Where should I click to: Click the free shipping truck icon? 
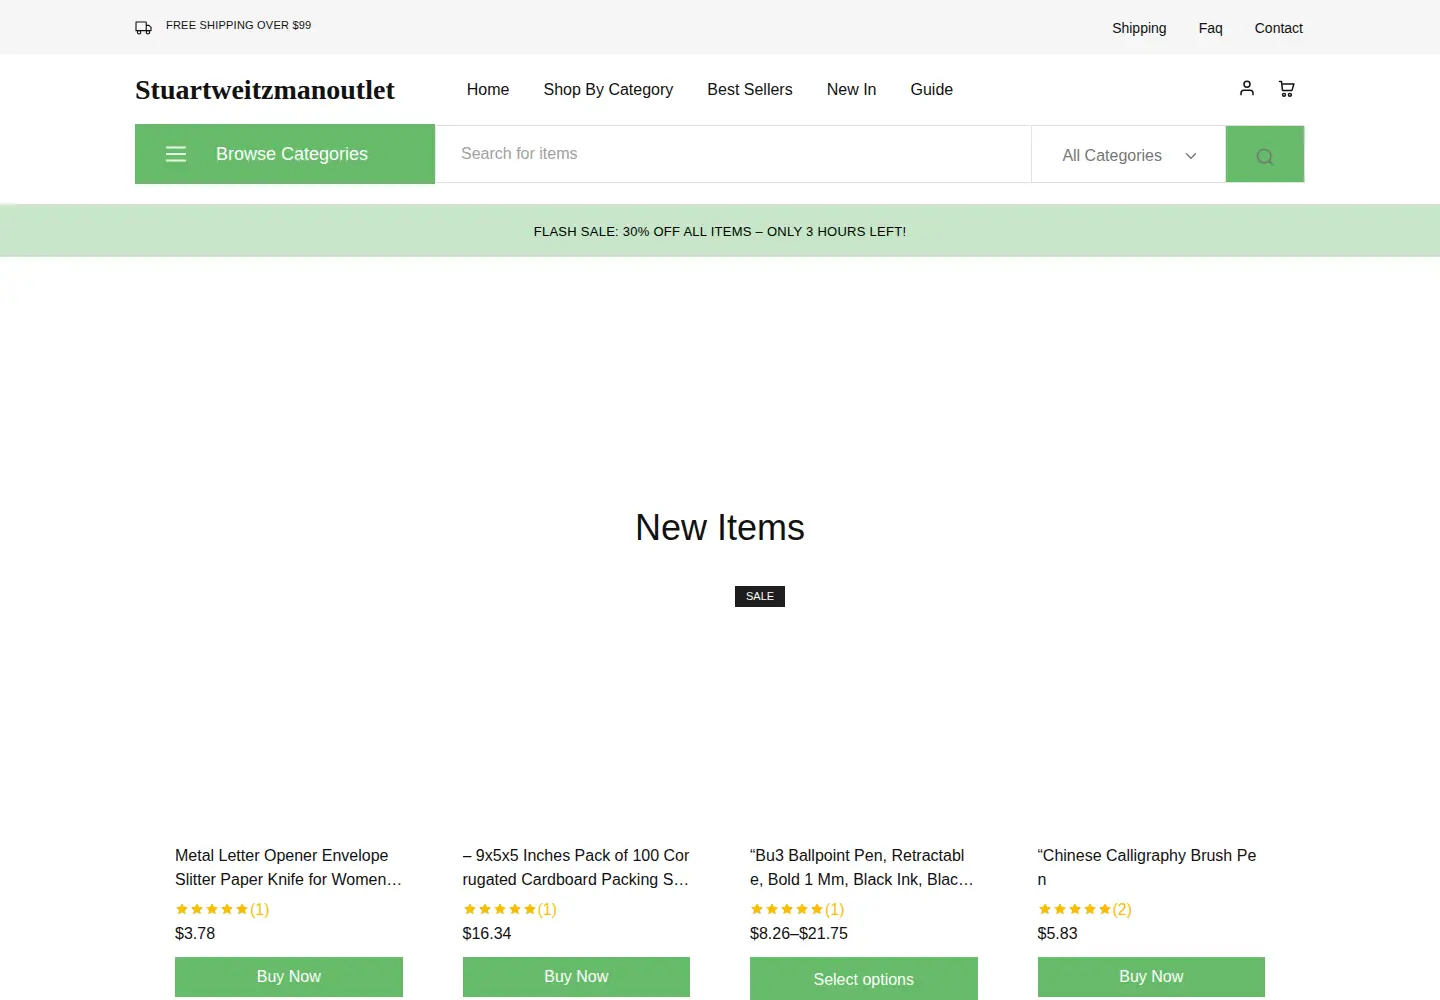coord(143,28)
